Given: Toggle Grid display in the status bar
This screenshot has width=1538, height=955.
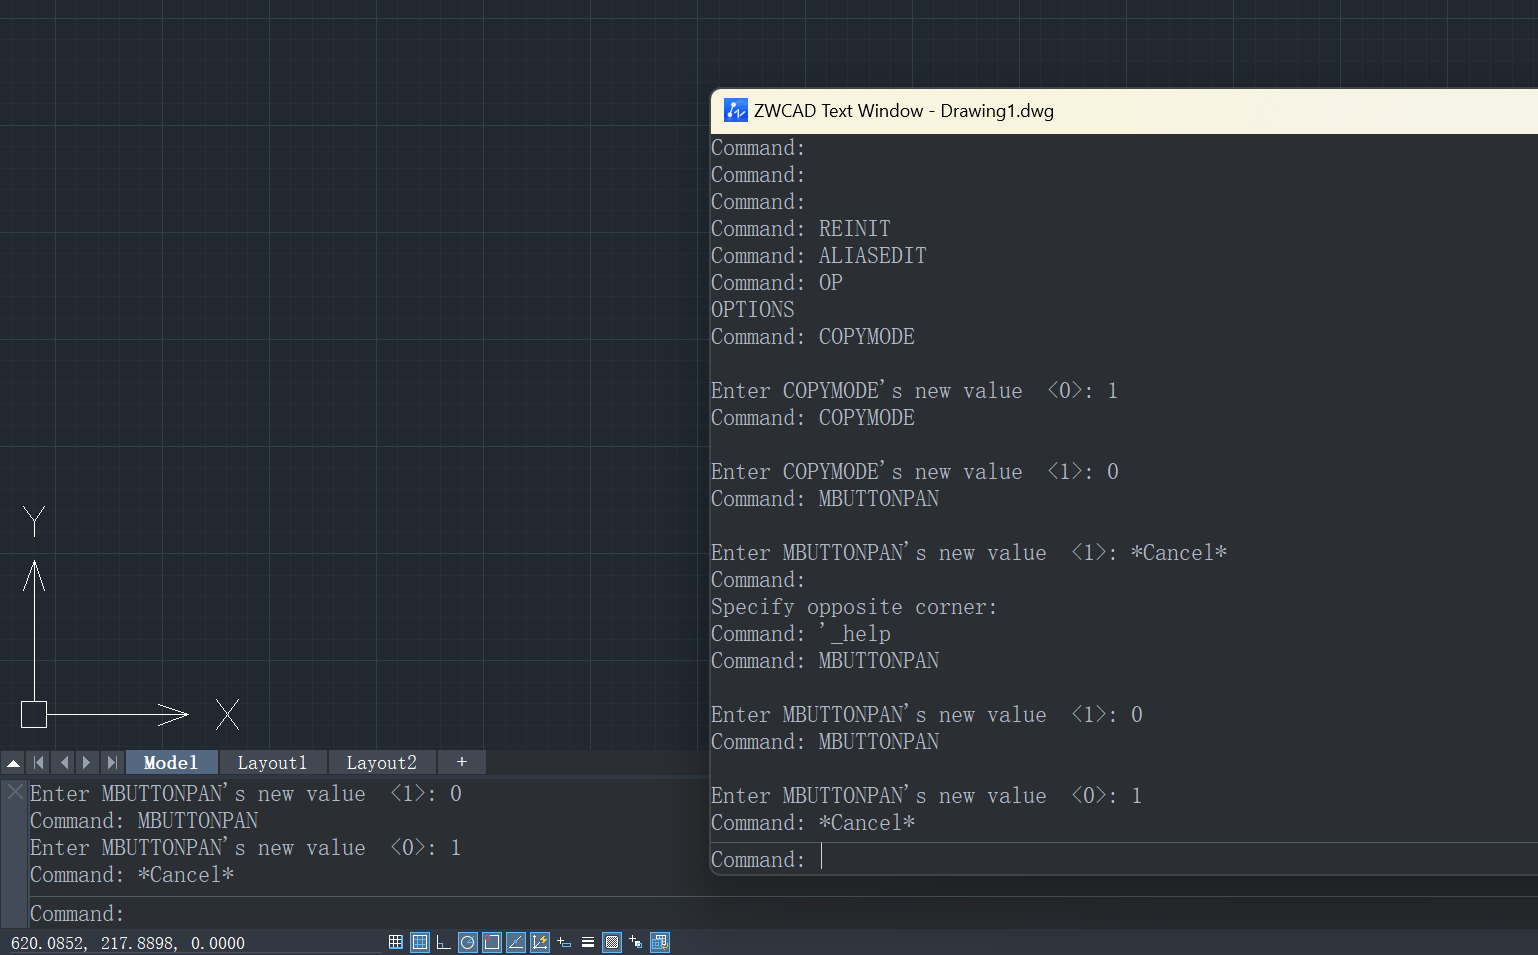Looking at the screenshot, I should coord(420,942).
